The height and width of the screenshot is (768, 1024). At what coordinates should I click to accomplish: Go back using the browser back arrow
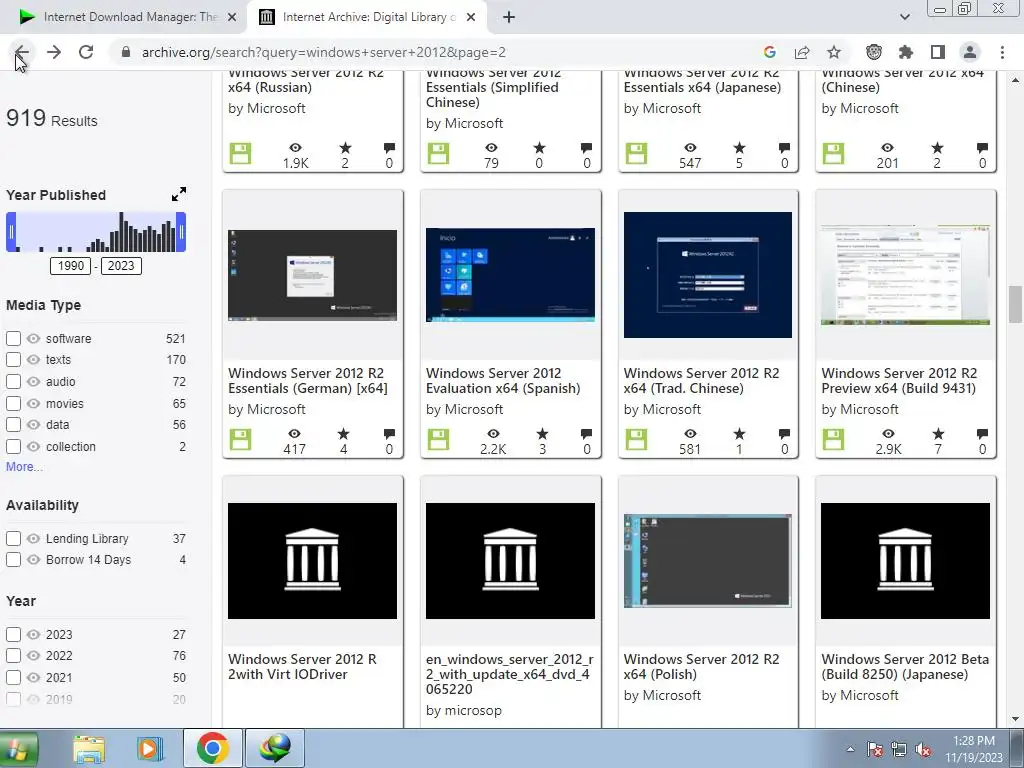click(x=22, y=52)
